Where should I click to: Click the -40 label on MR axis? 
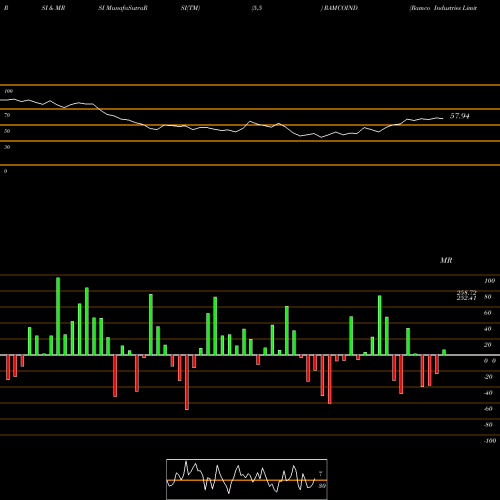[488, 393]
